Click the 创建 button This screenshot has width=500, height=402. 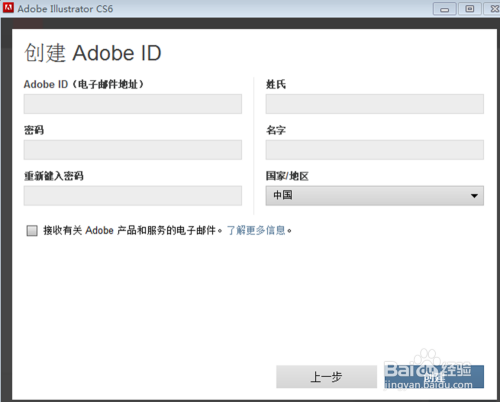point(434,377)
